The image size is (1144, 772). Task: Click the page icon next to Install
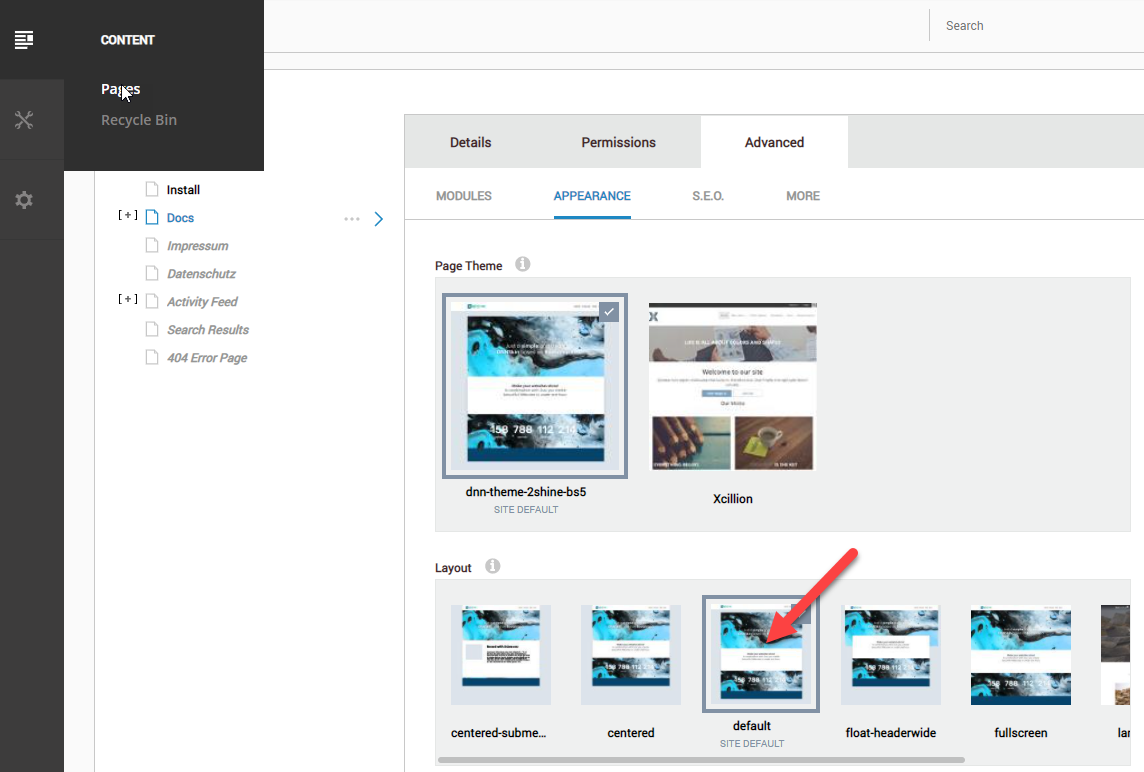[152, 190]
